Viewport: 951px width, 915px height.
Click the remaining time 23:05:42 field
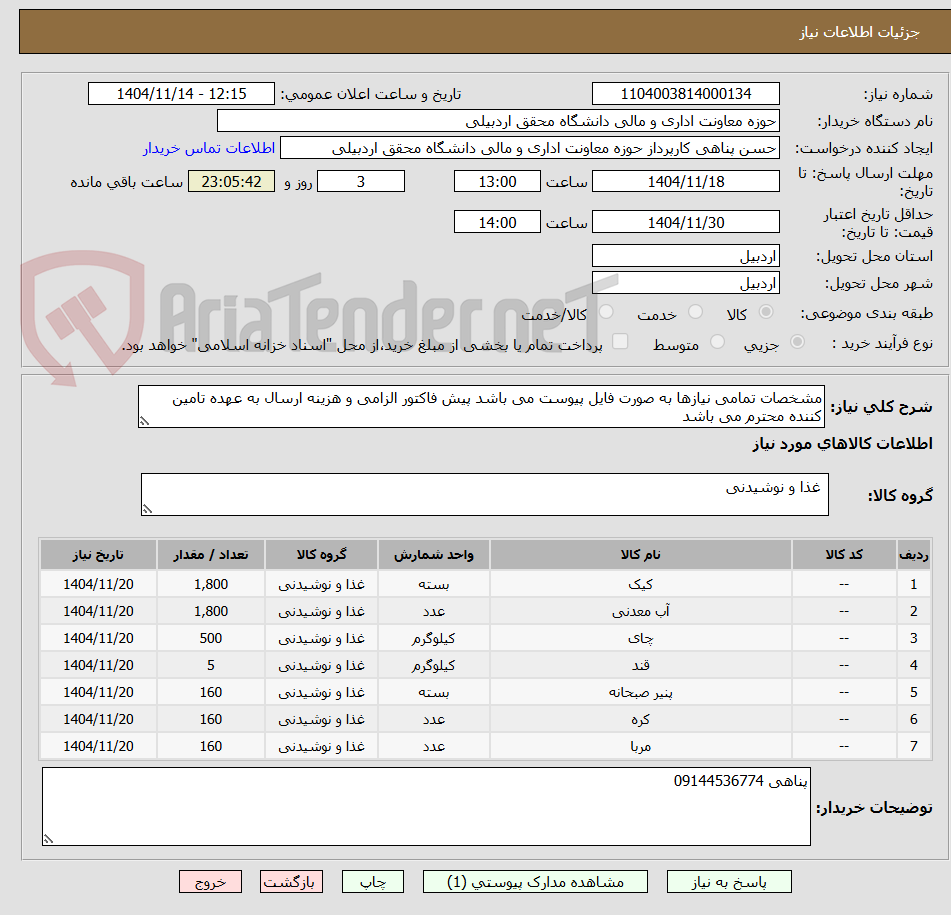coord(231,182)
